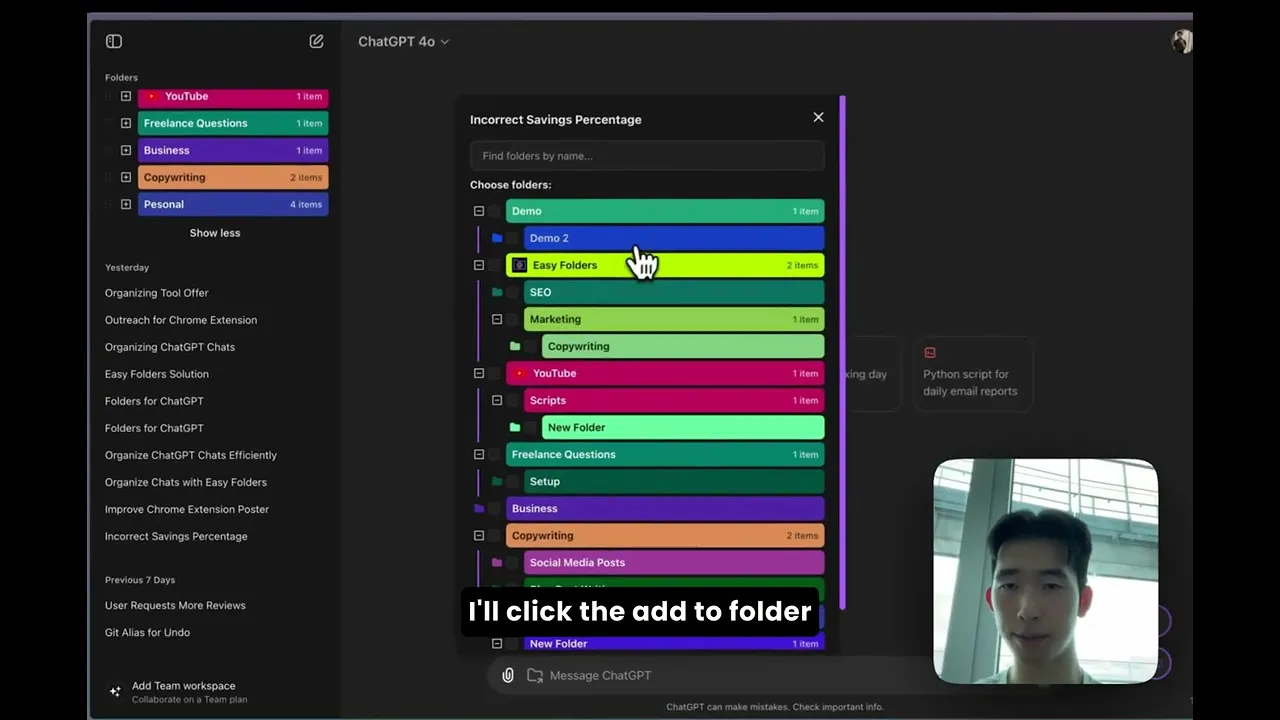Select the orange Copywriting row in dialog
Screen dimensions: 1280x720
[665, 535]
